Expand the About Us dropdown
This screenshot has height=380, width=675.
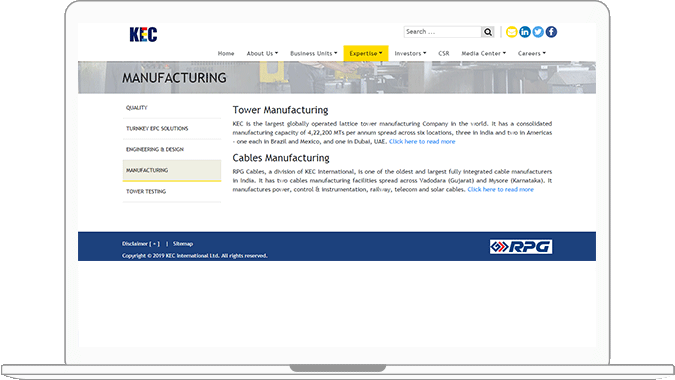[262, 53]
